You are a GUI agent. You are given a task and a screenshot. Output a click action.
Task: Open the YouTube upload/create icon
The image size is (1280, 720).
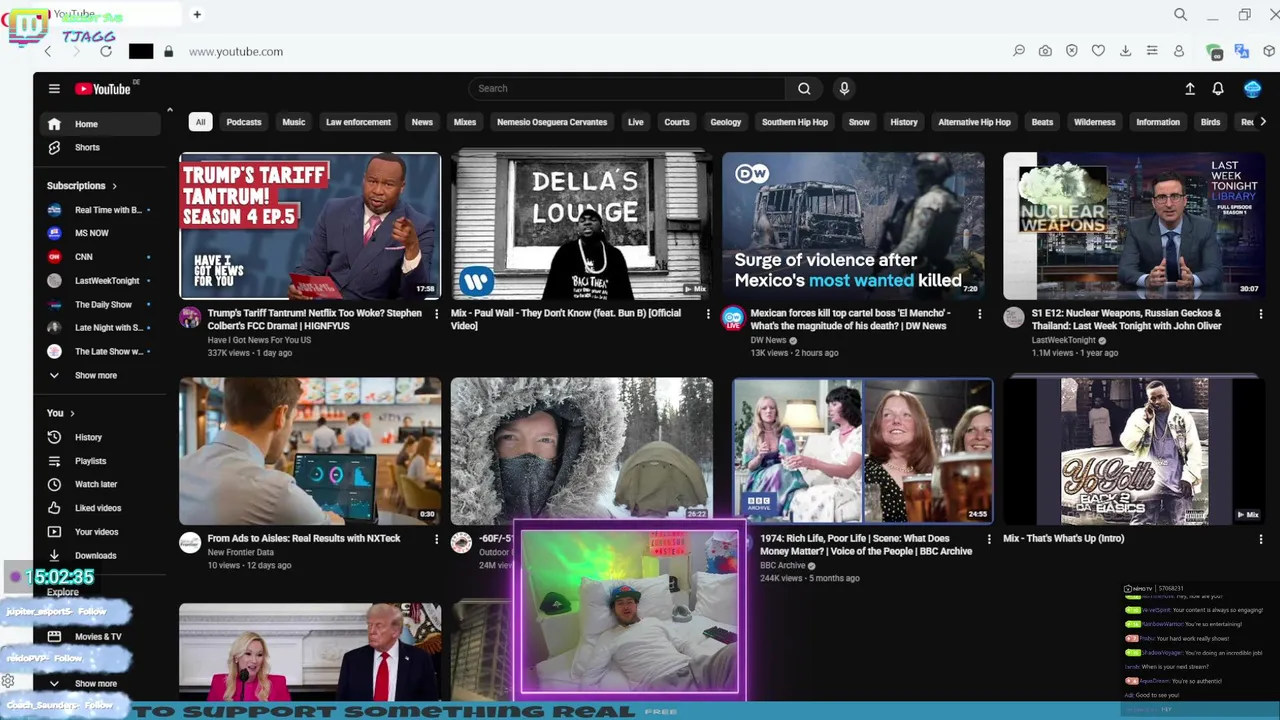(x=1190, y=89)
